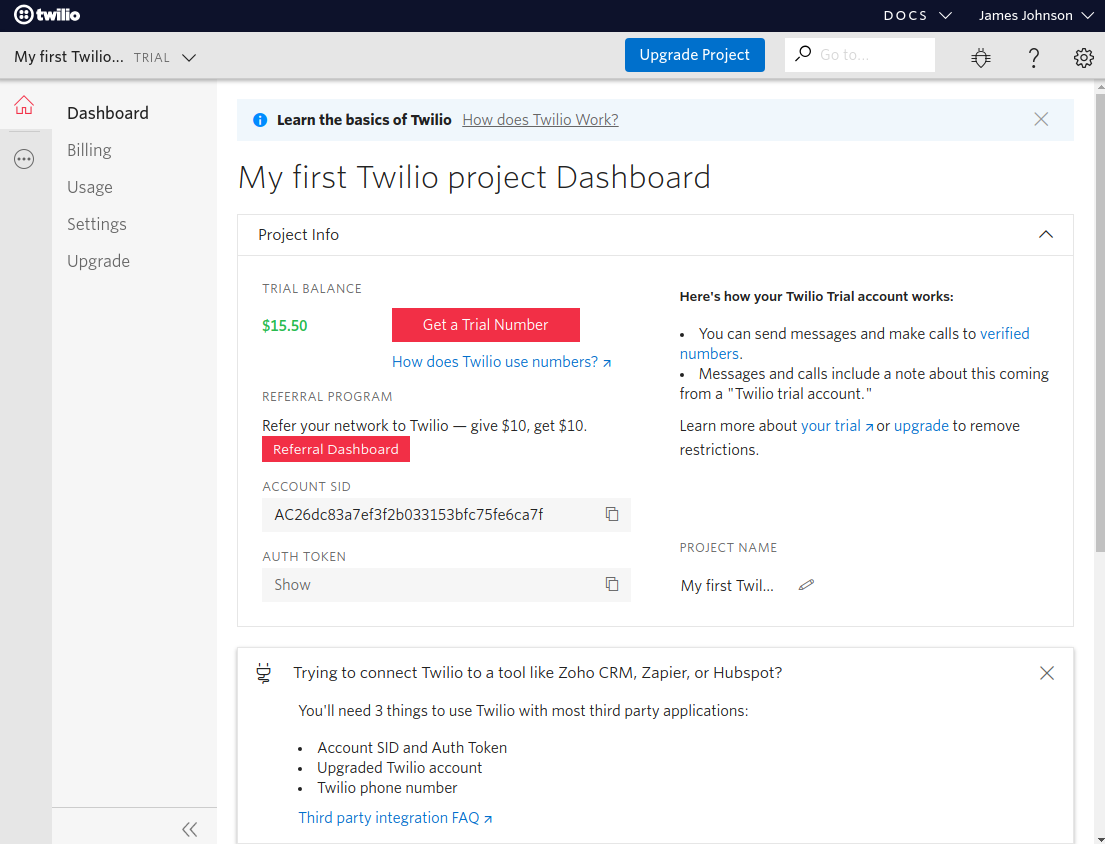Viewport: 1105px width, 844px height.
Task: Click the TRIAL label beside project name
Action: click(152, 58)
